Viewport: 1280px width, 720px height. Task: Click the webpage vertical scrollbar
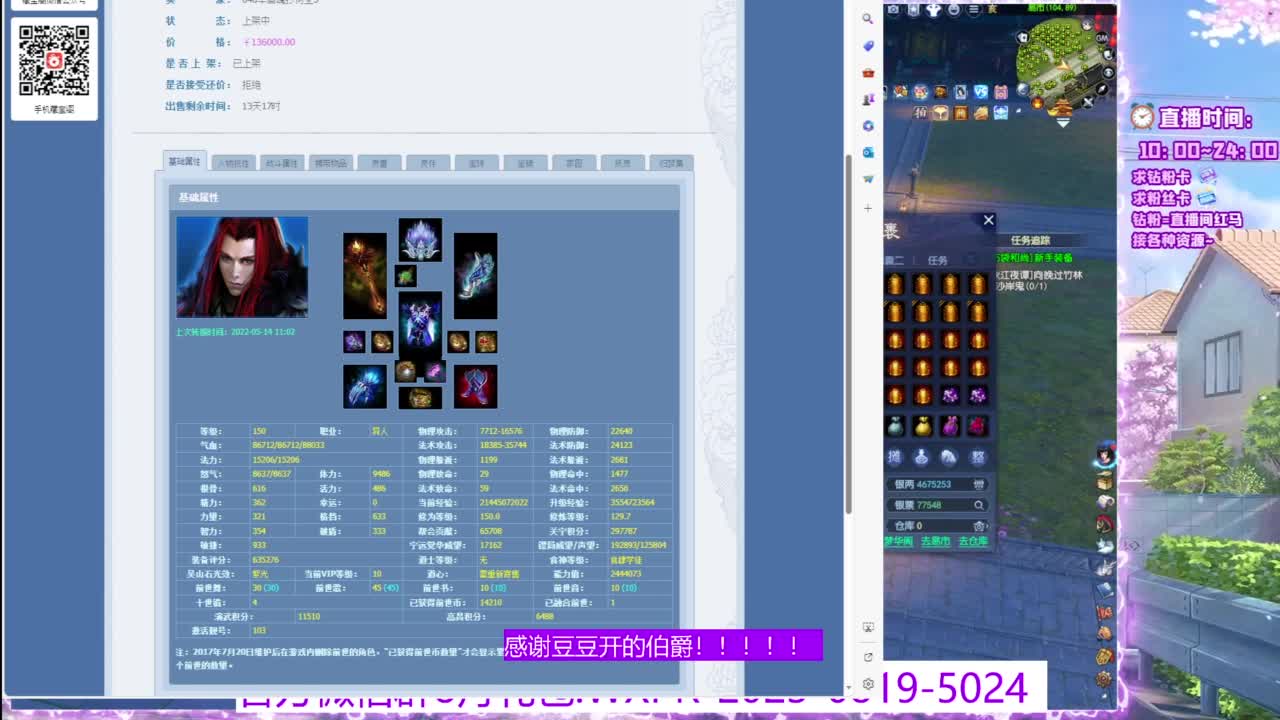[850, 335]
